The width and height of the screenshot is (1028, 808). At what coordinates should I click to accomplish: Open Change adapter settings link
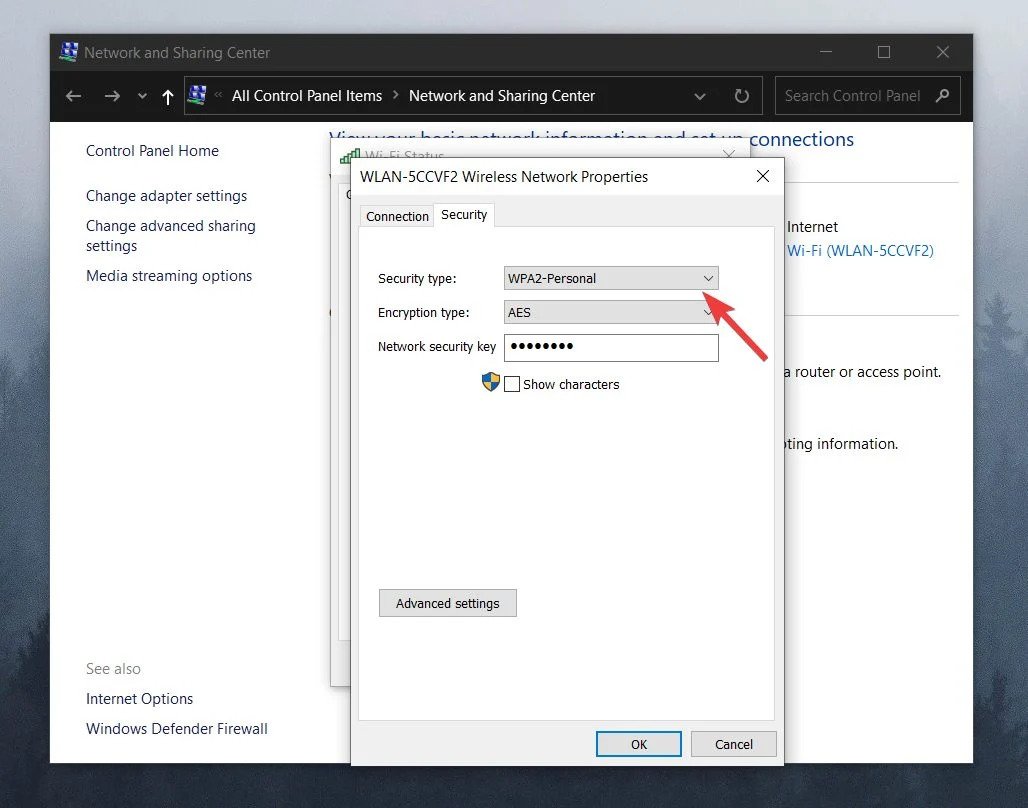click(167, 196)
